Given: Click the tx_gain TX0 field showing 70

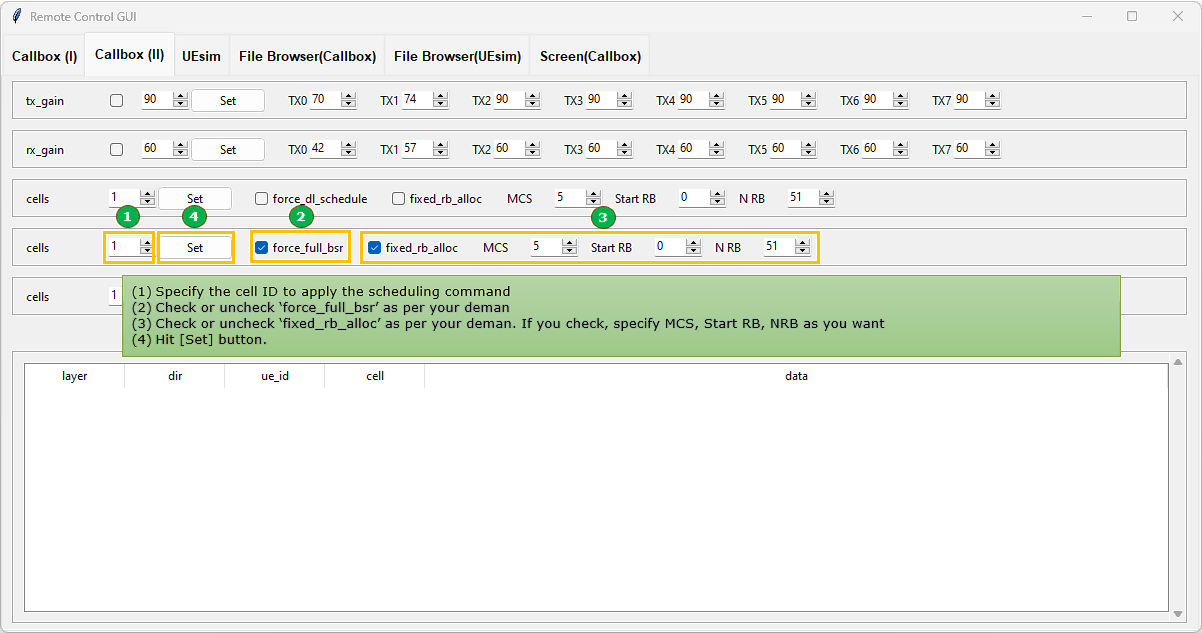Looking at the screenshot, I should [325, 100].
